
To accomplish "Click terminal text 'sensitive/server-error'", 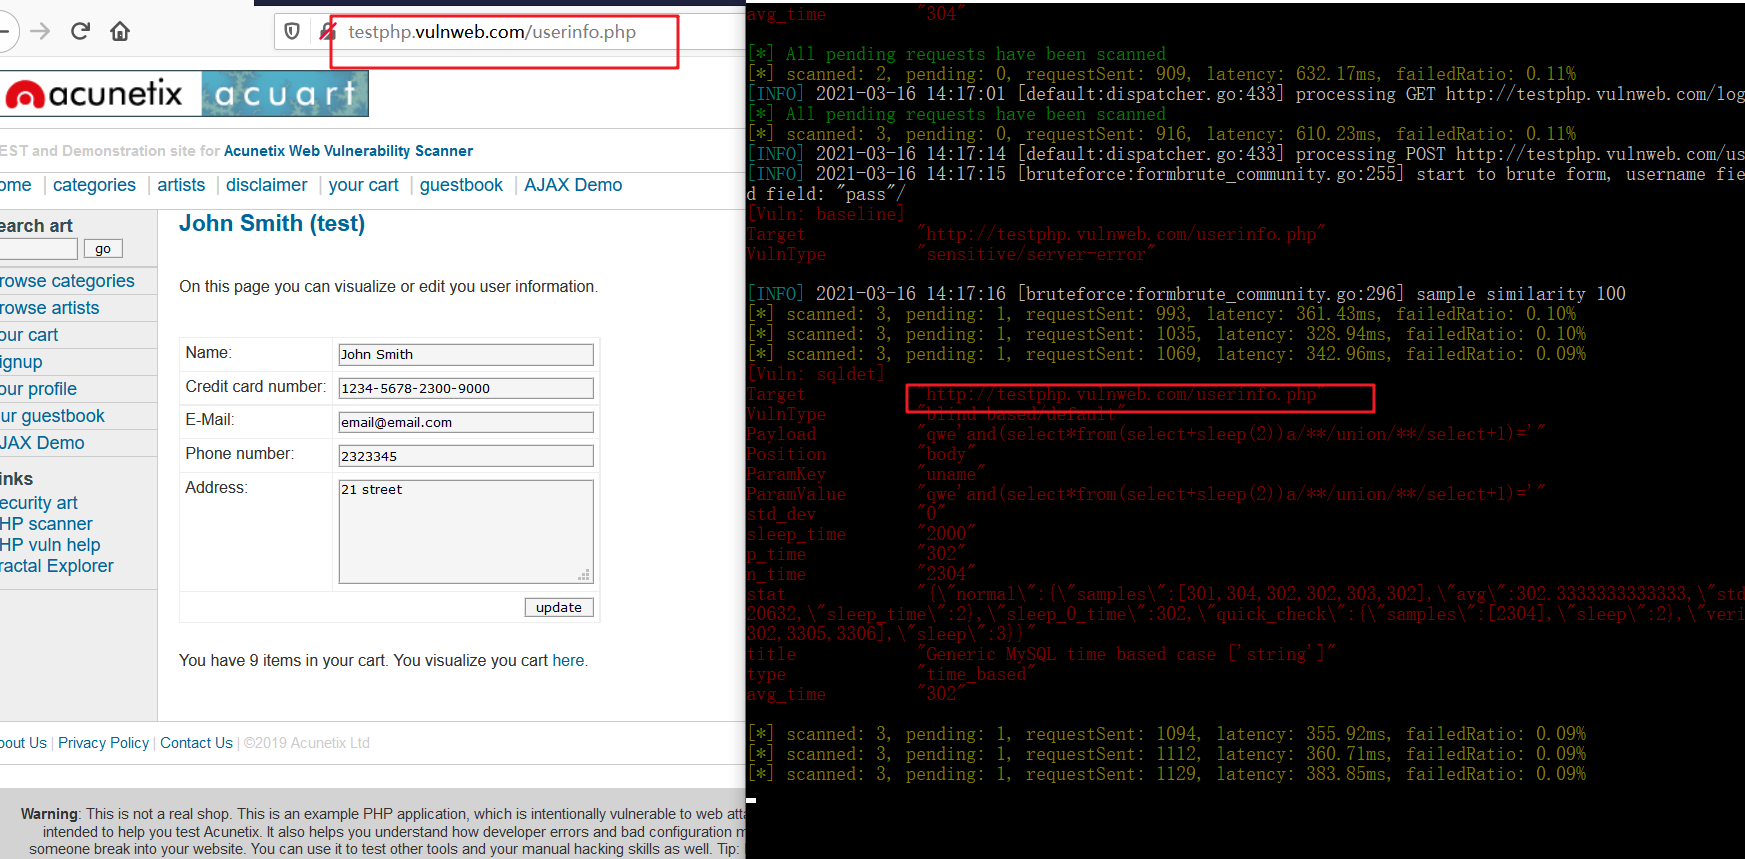I will pos(1035,254).
